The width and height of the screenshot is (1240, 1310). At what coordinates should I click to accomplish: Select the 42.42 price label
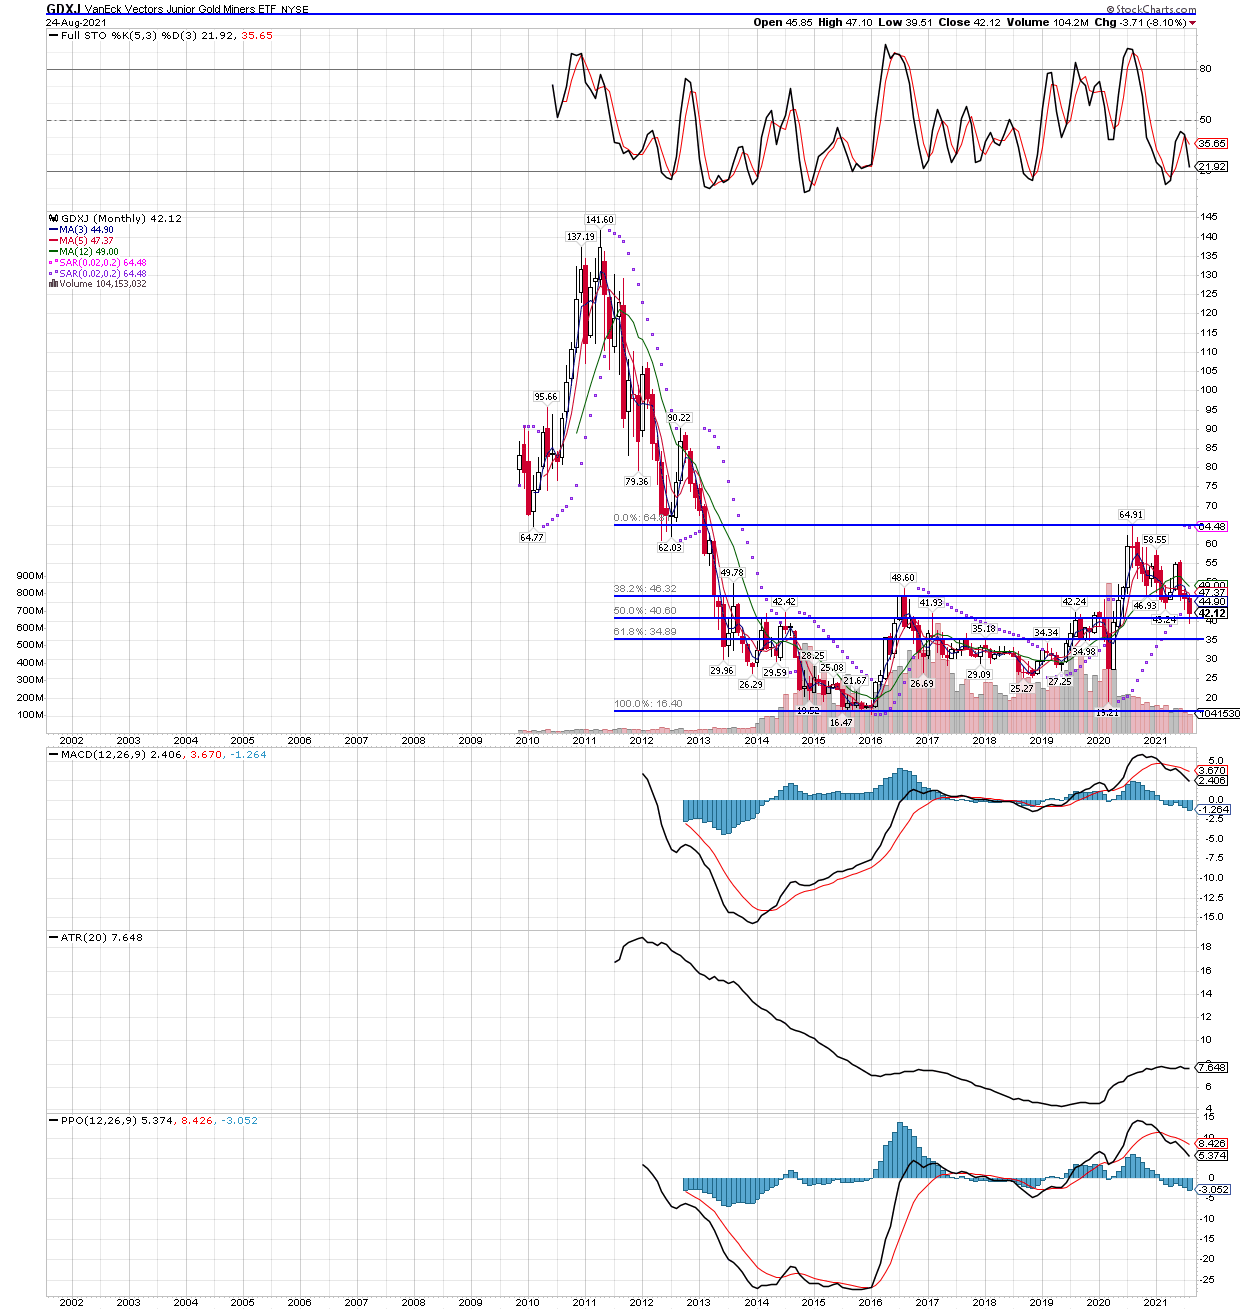783,602
